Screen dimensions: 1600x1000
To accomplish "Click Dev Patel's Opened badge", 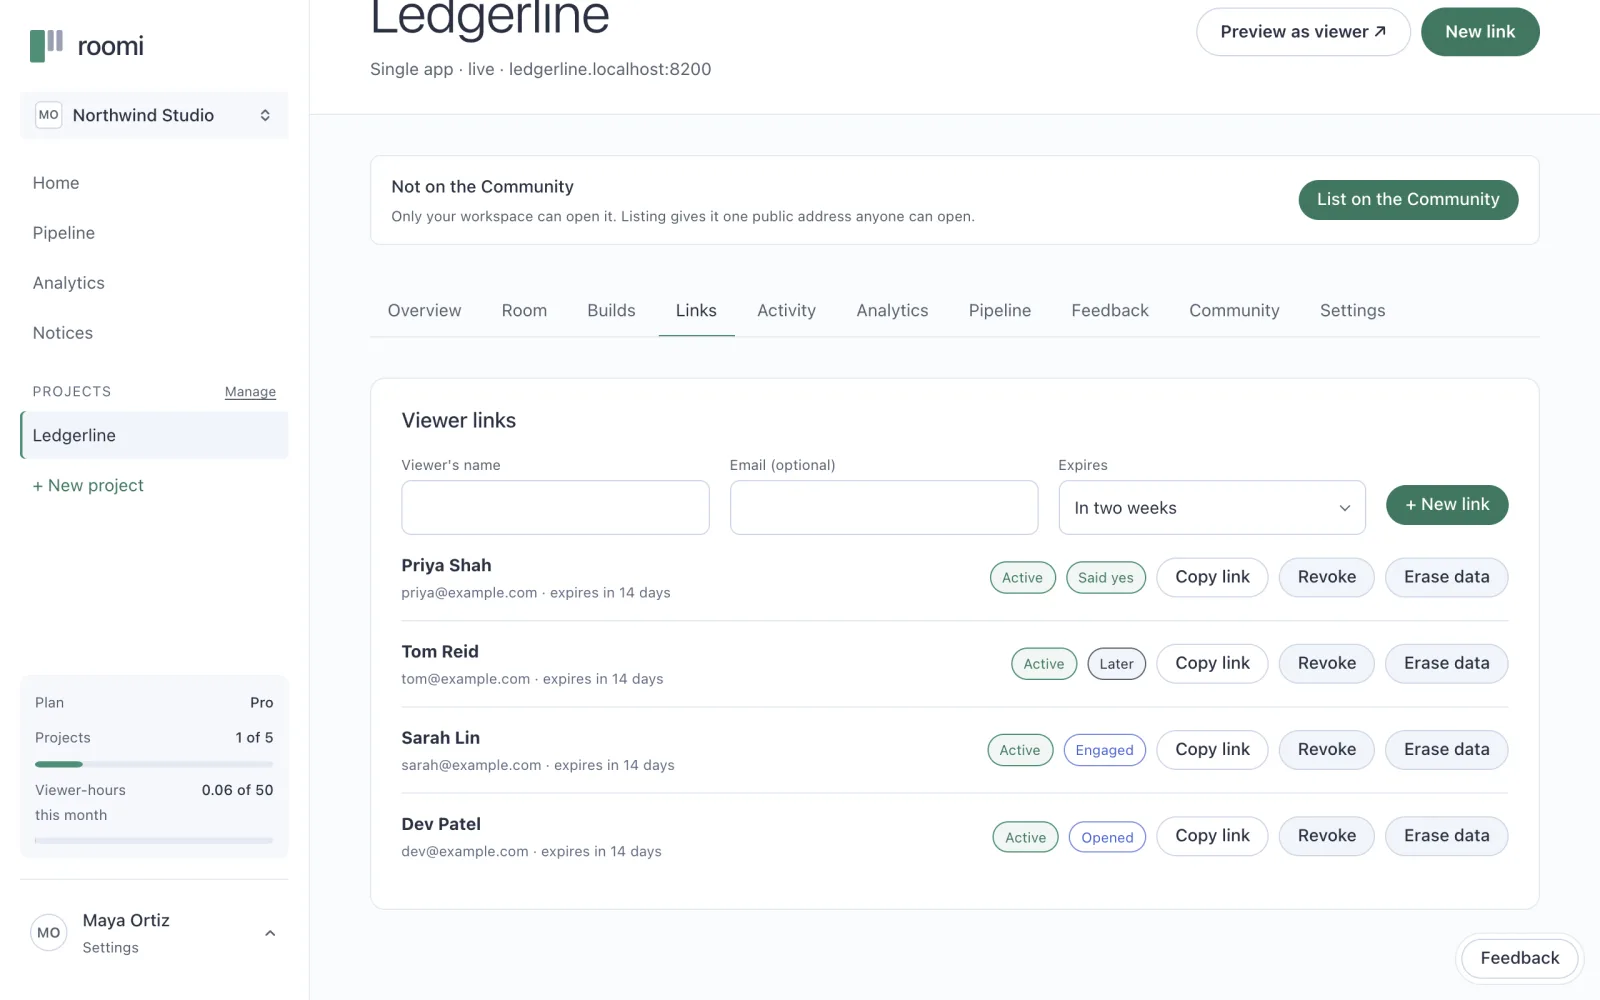I will coord(1107,837).
